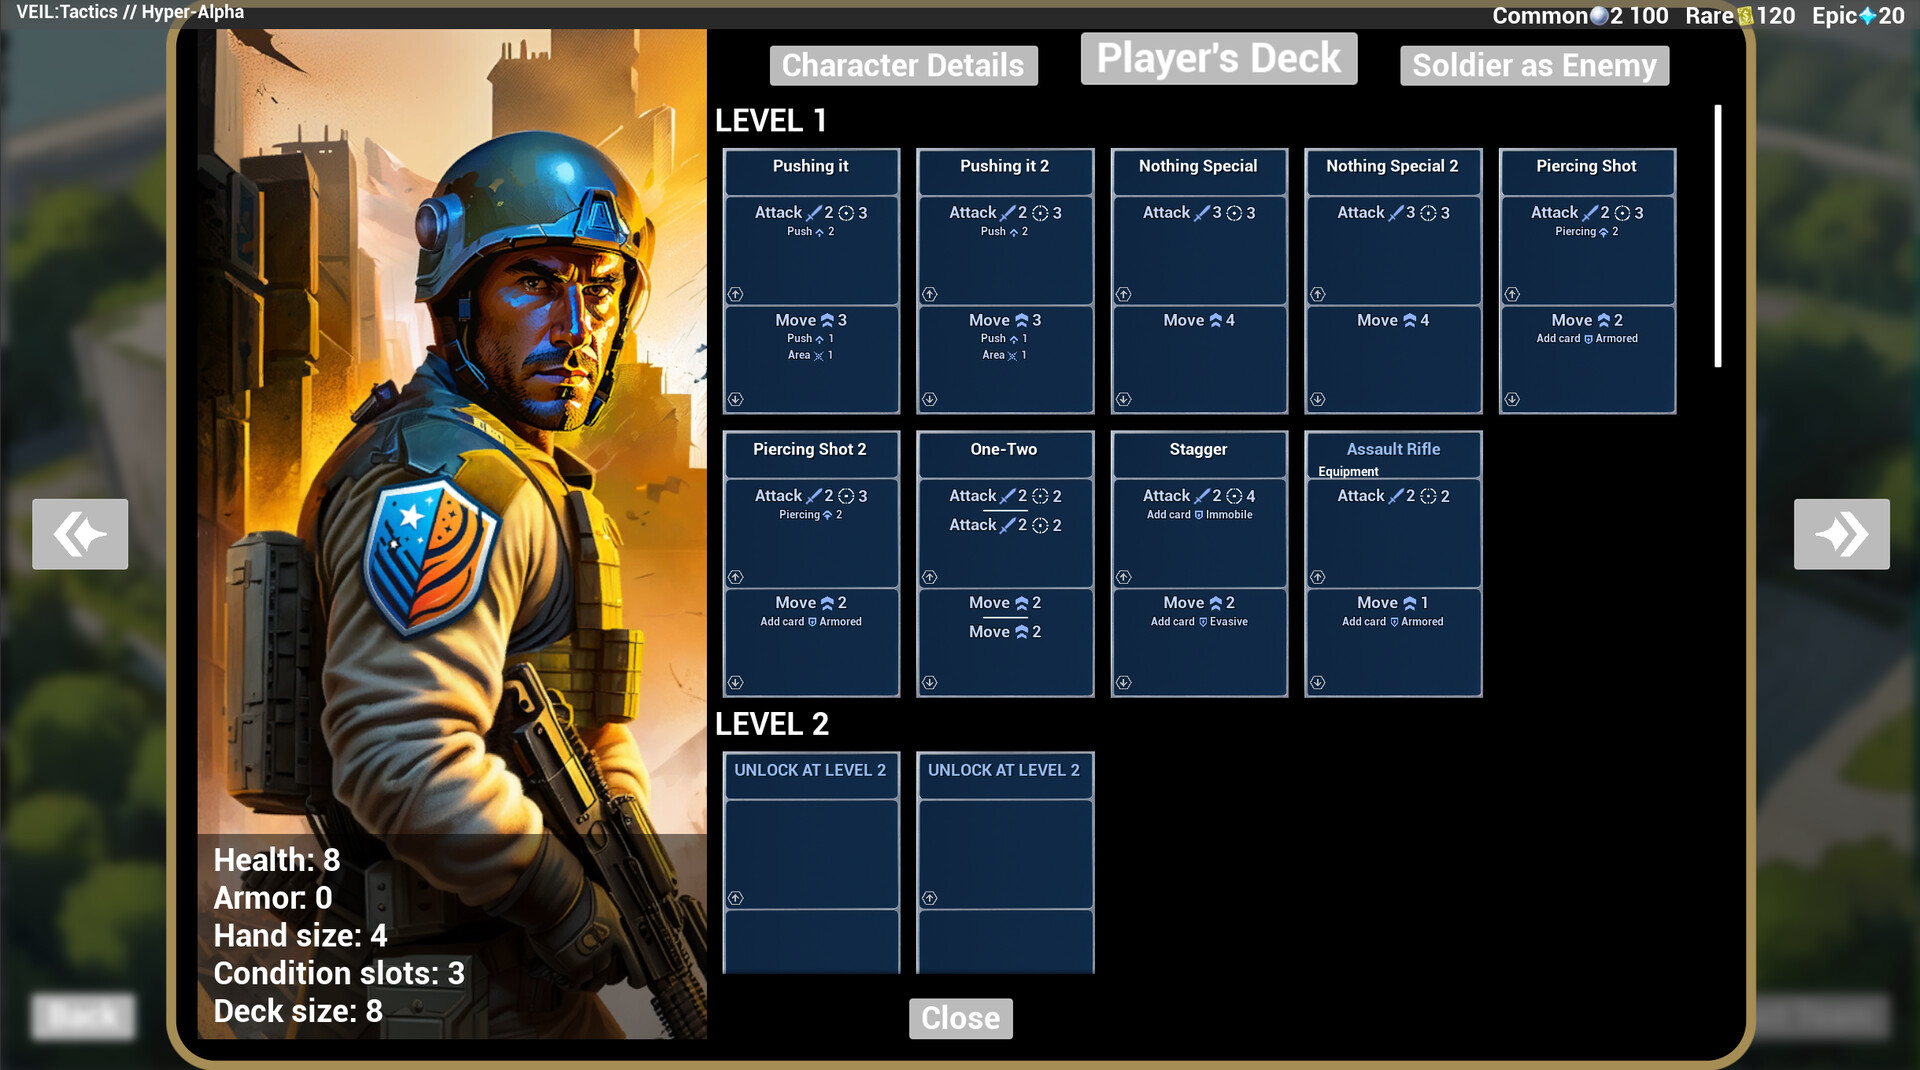Click the targeting reticle icon on One-Two's attack
Image resolution: width=1920 pixels, height=1070 pixels.
(x=1040, y=495)
